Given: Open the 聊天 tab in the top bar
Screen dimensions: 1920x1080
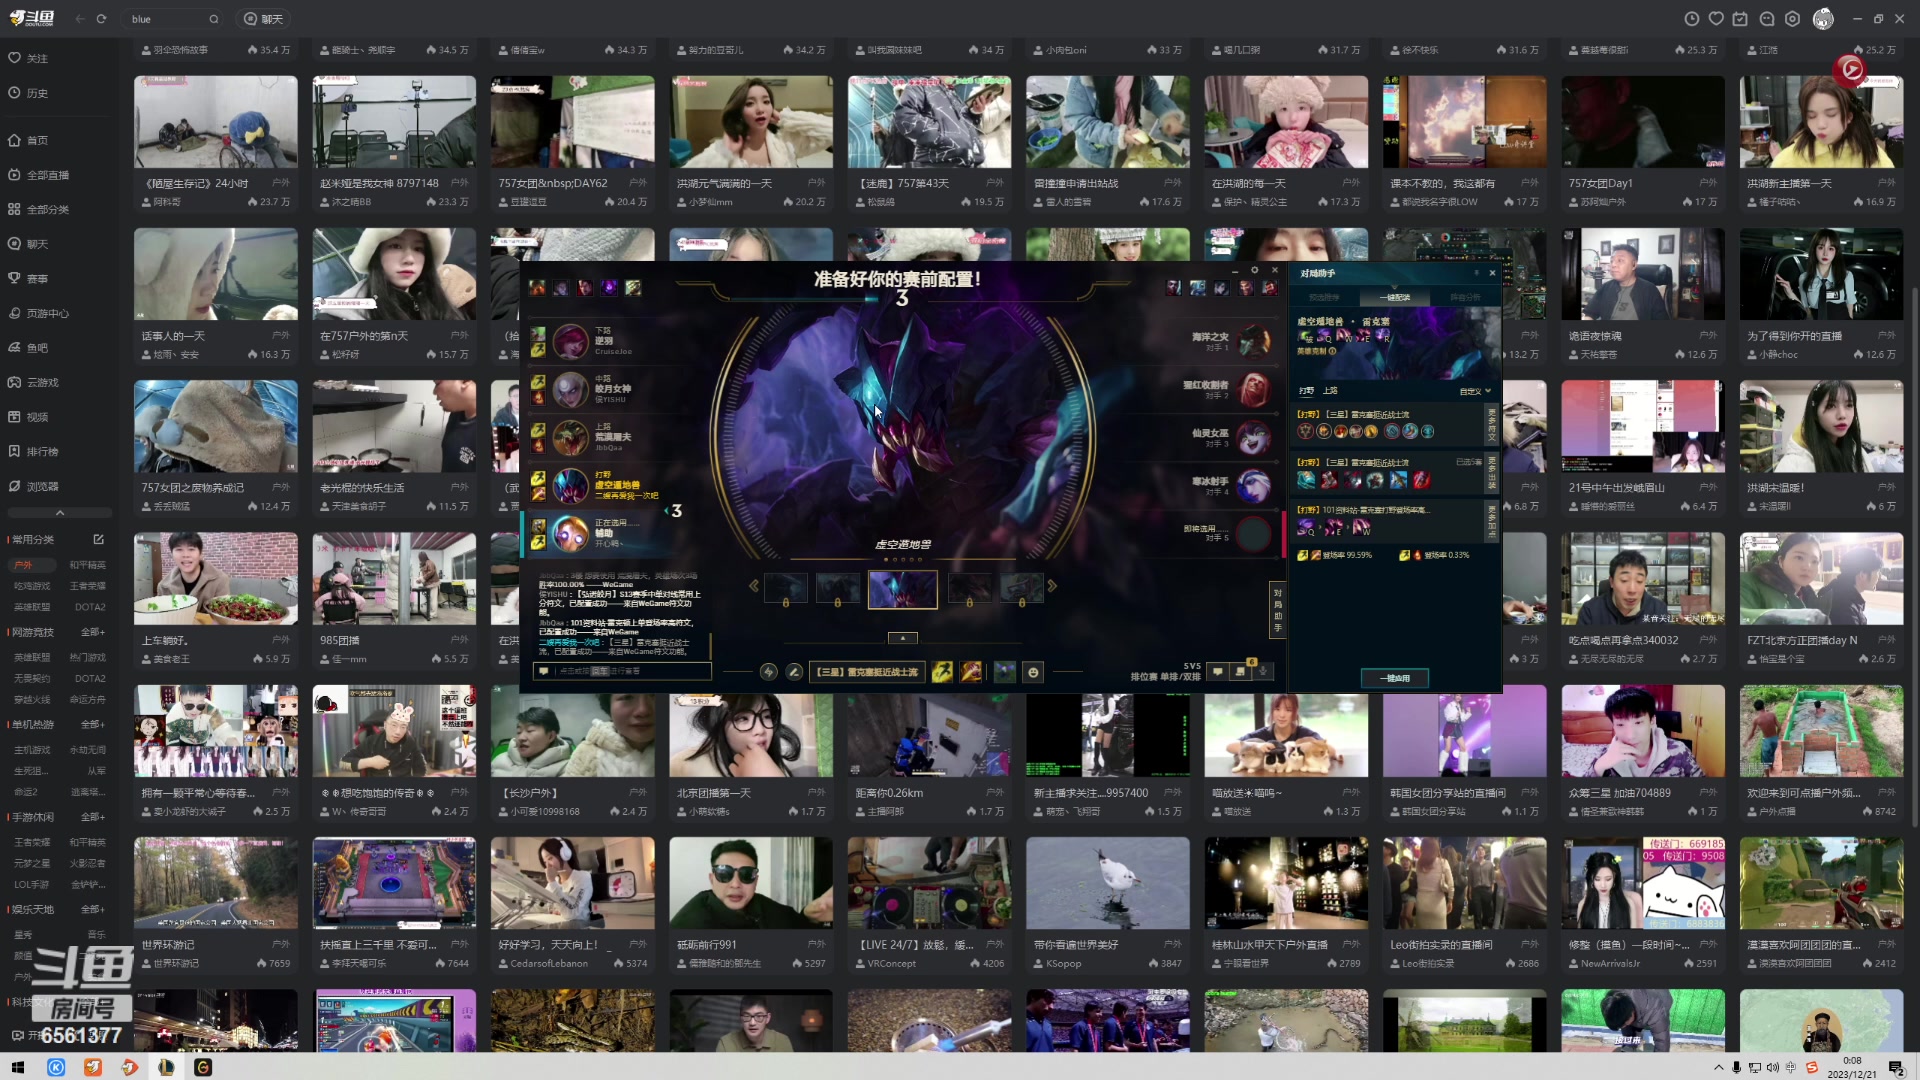Looking at the screenshot, I should [264, 19].
